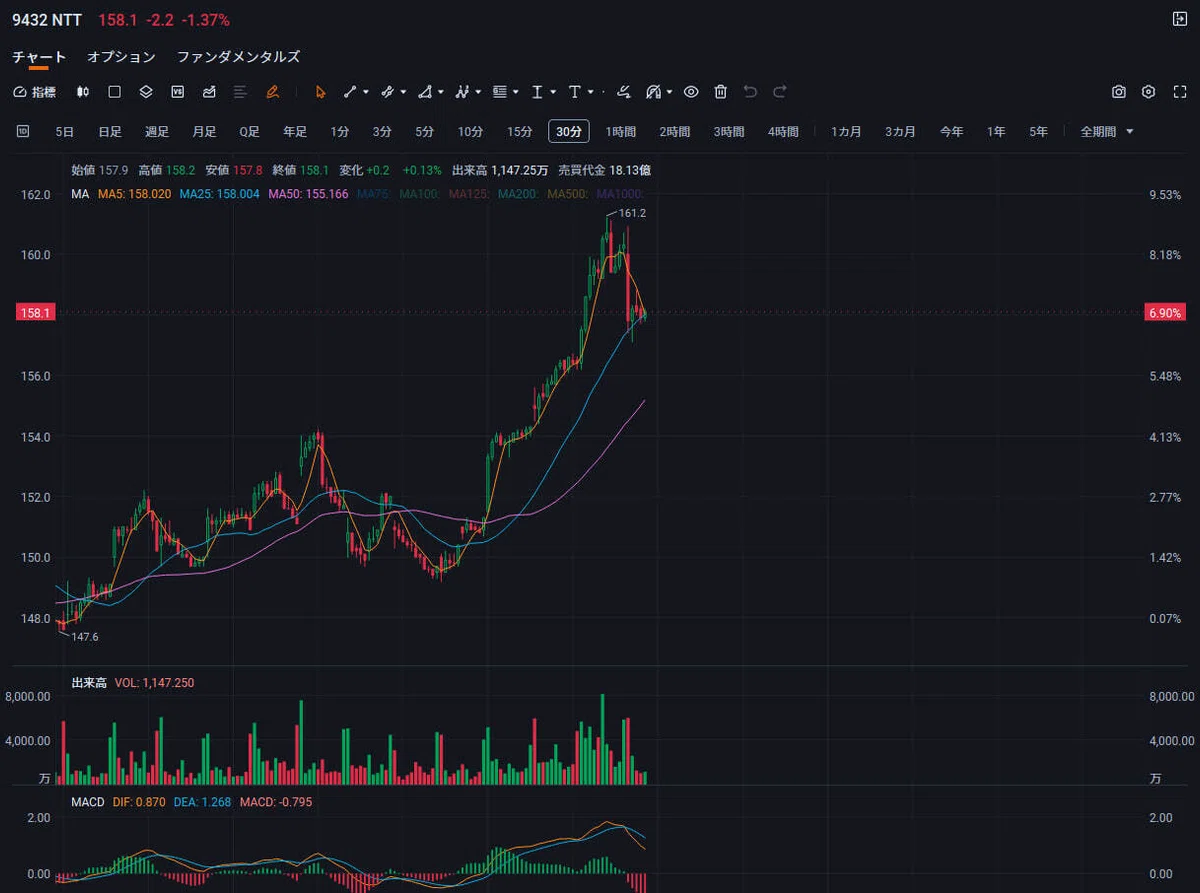Viewport: 1200px width, 893px height.
Task: Click the VS compare symbol icon
Action: [178, 92]
